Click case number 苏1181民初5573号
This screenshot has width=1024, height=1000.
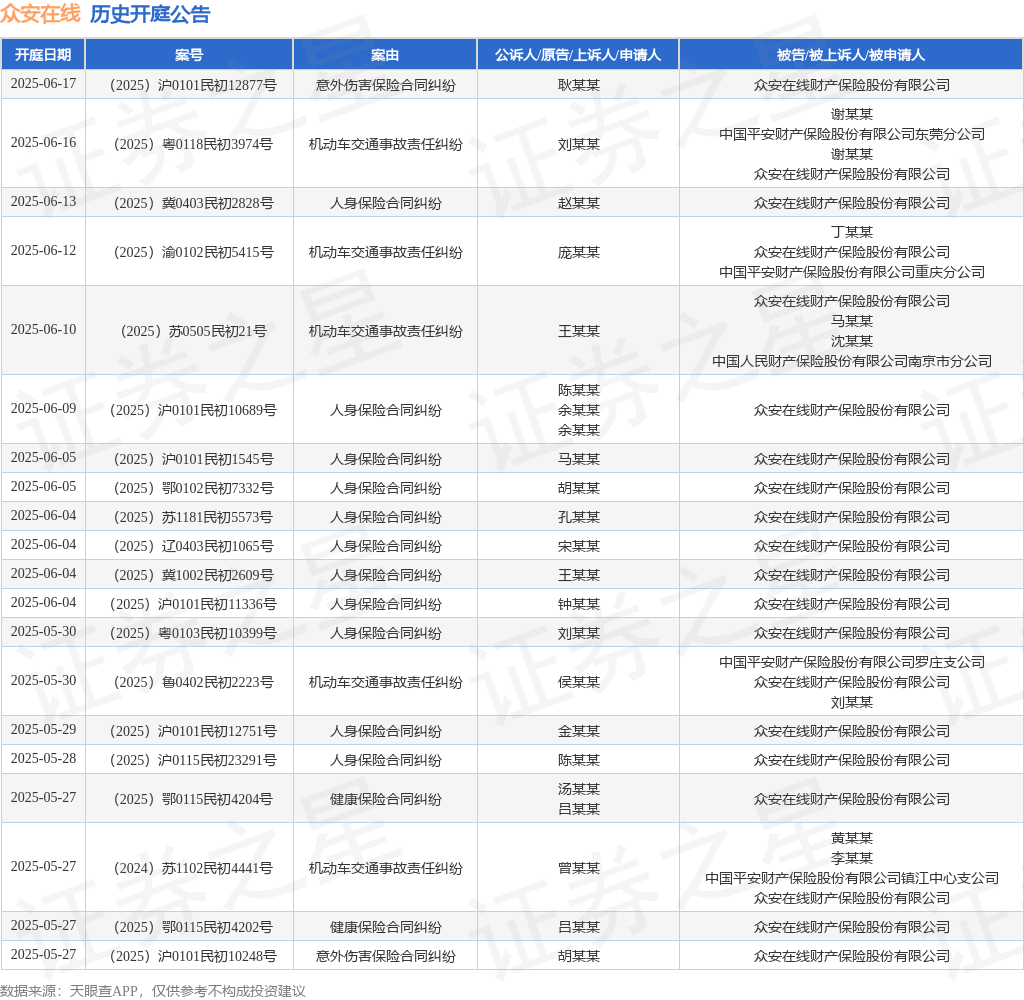click(x=193, y=517)
